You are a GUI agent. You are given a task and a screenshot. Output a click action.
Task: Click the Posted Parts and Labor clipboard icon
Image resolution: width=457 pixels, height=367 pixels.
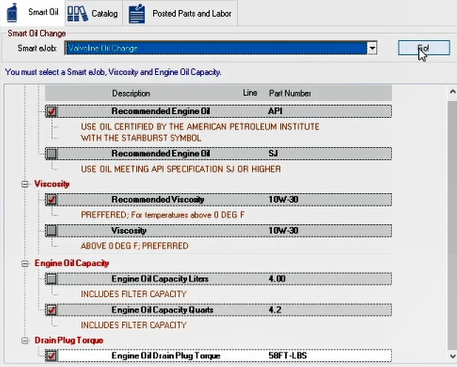point(137,13)
